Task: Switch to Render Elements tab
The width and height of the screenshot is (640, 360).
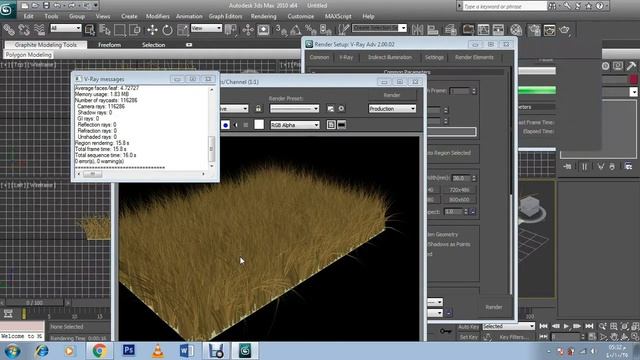Action: (x=474, y=57)
